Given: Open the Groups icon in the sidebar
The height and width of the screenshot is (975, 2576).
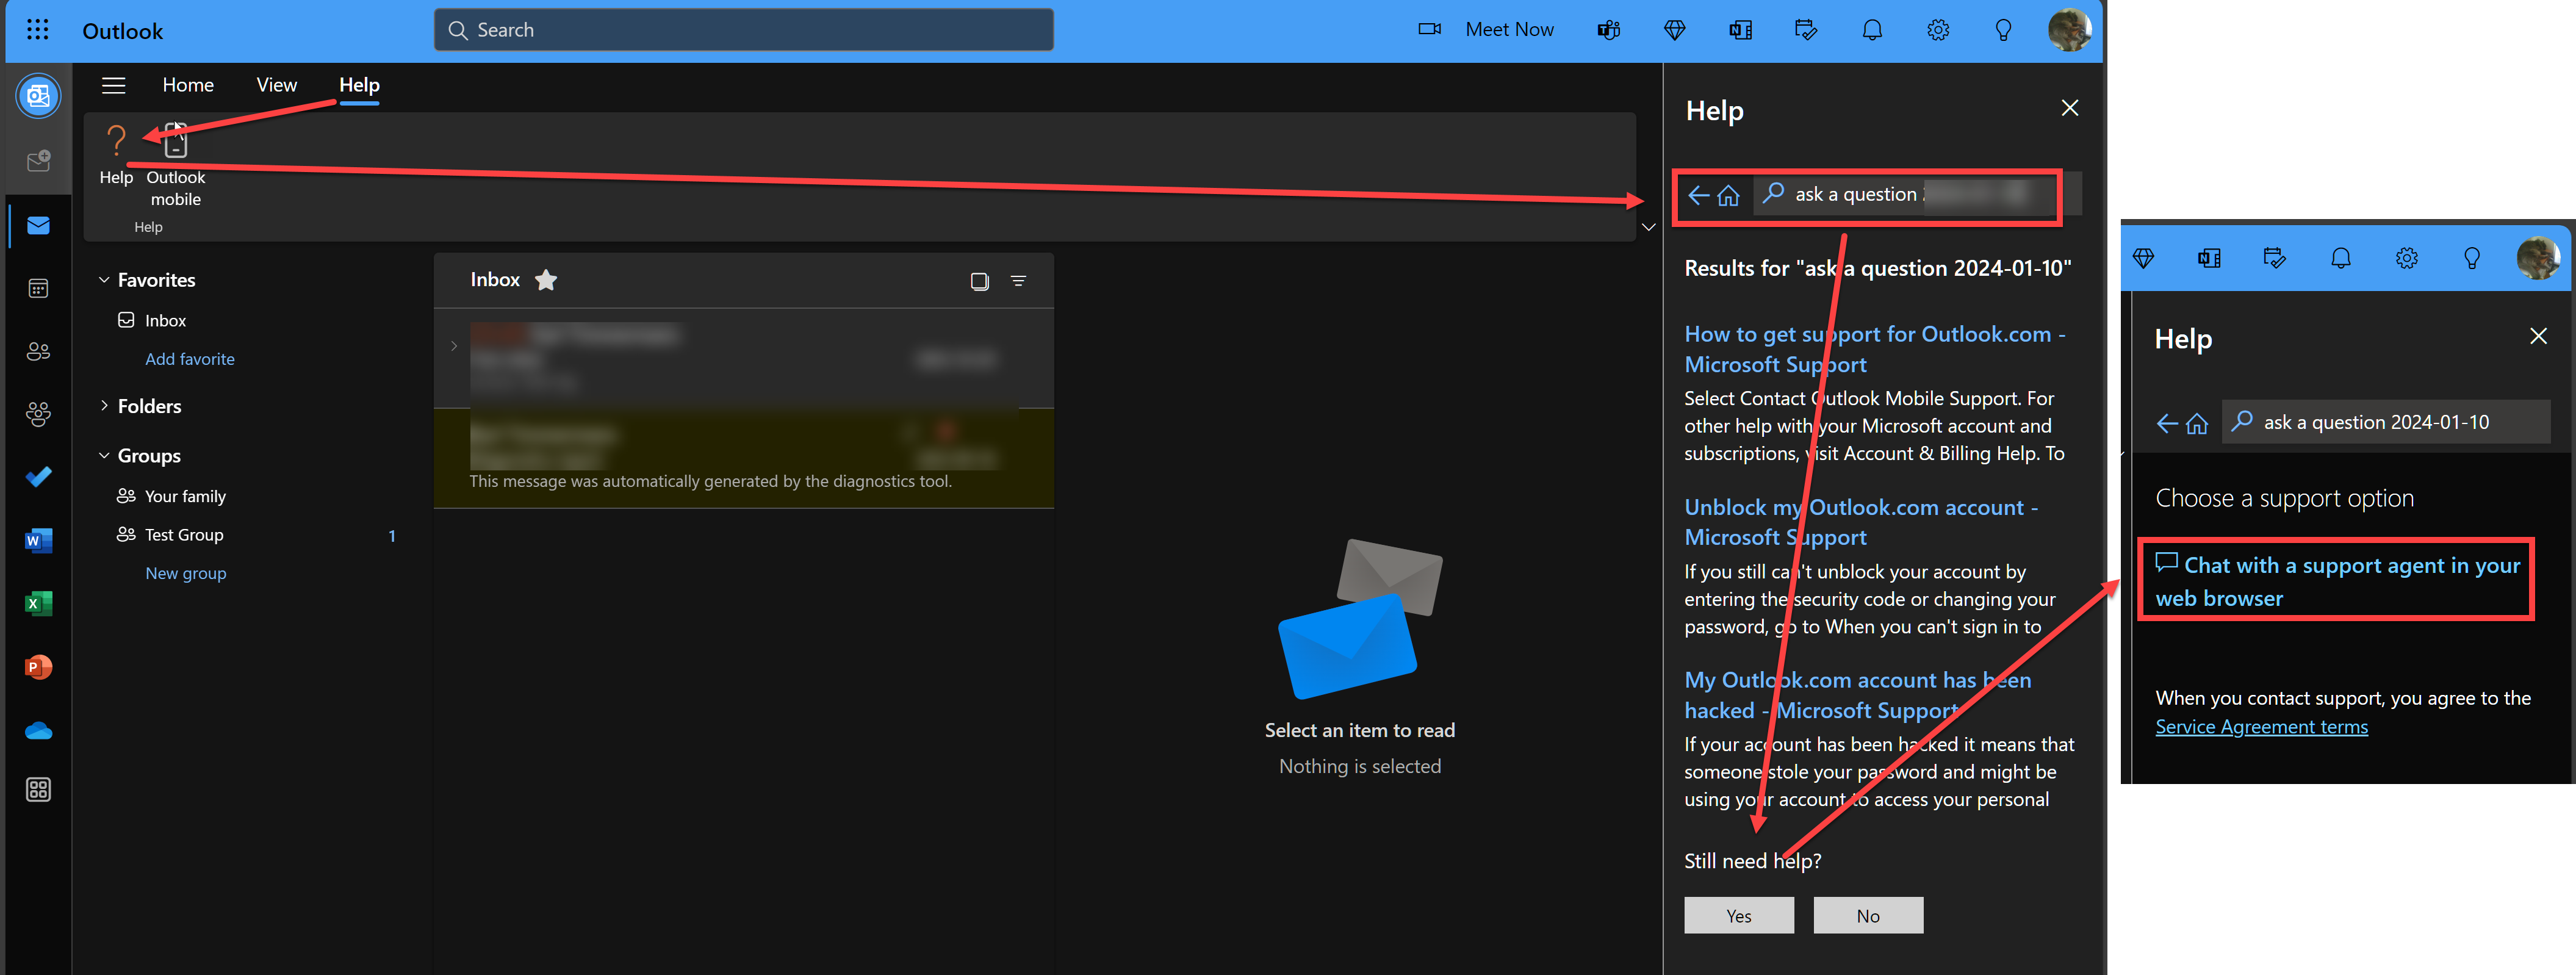Looking at the screenshot, I should click(38, 413).
